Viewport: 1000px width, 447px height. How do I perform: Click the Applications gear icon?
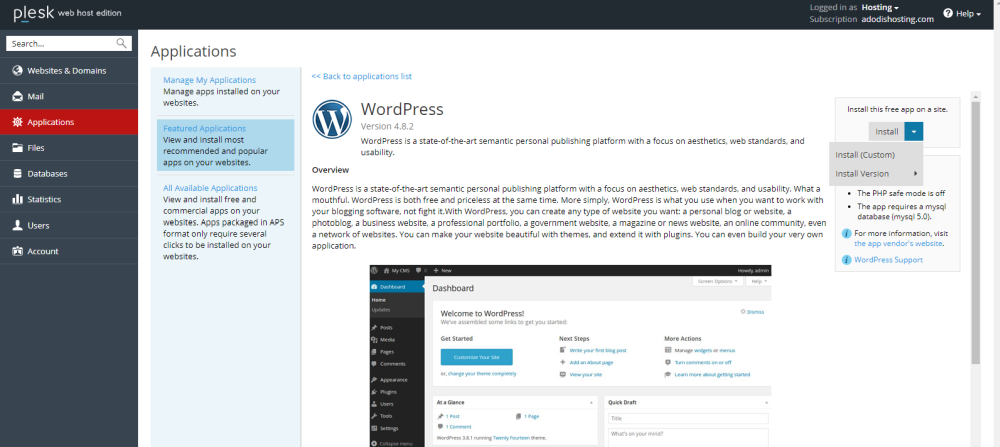click(x=17, y=122)
